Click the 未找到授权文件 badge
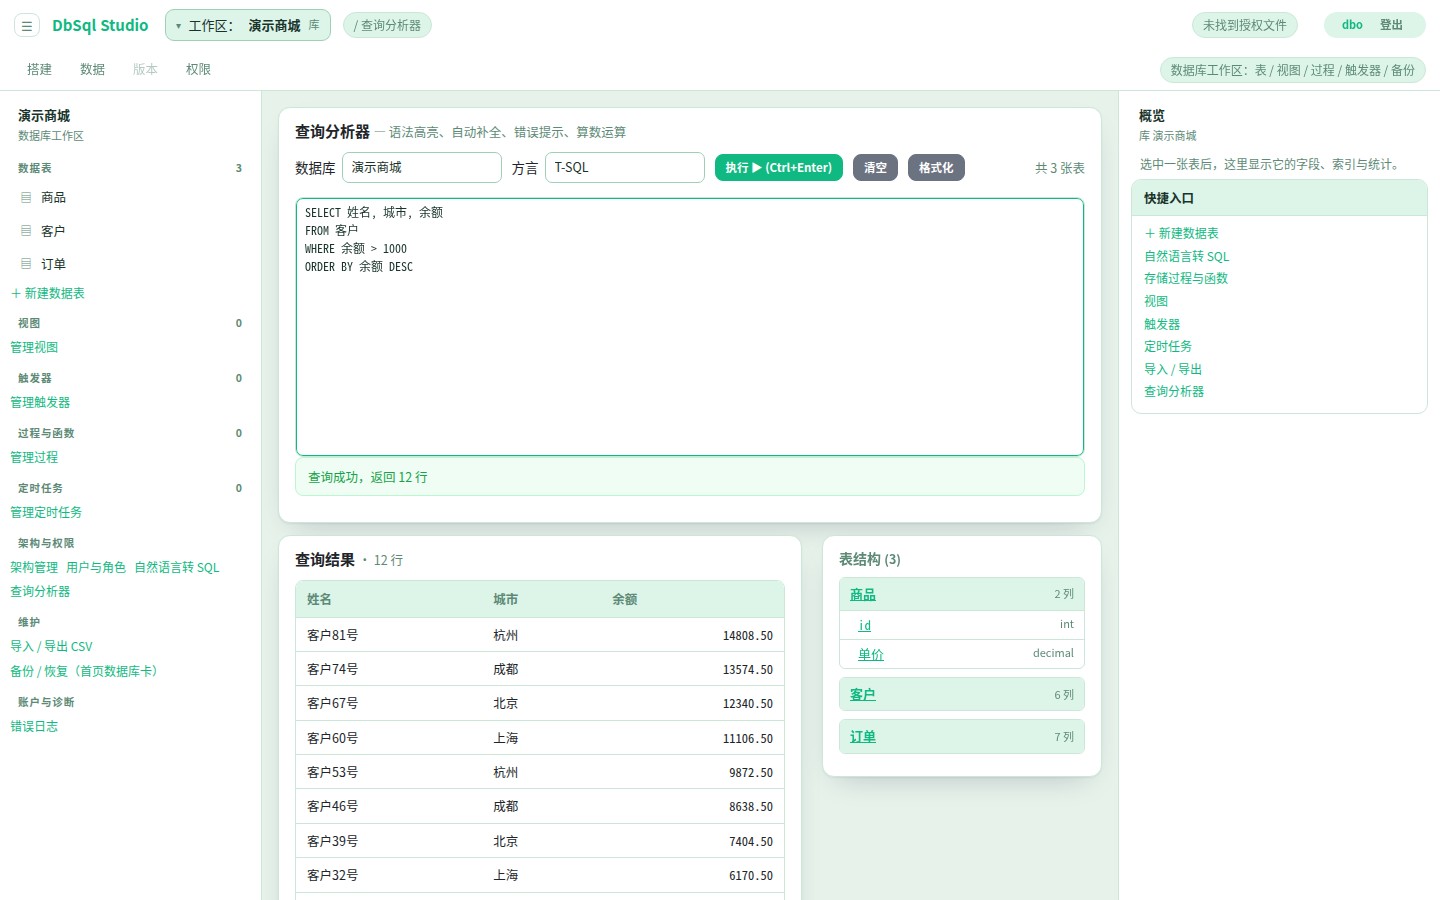Viewport: 1440px width, 900px height. coord(1245,25)
